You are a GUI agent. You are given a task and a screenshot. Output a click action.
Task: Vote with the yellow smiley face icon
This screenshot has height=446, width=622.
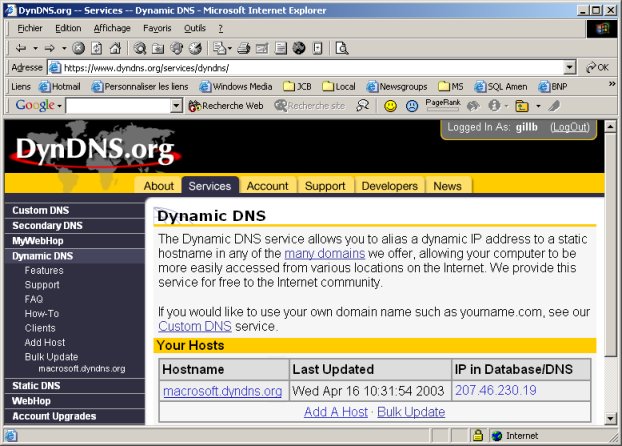click(x=390, y=106)
